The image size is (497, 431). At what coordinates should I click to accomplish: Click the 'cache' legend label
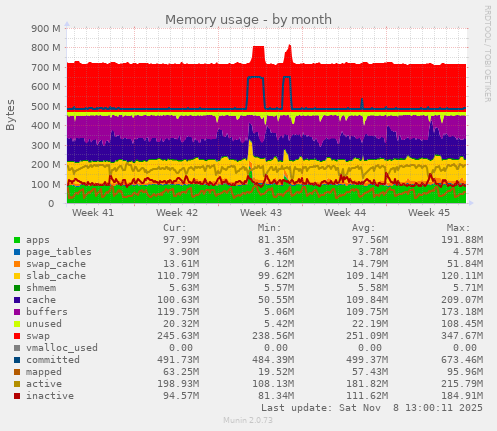pyautogui.click(x=41, y=300)
